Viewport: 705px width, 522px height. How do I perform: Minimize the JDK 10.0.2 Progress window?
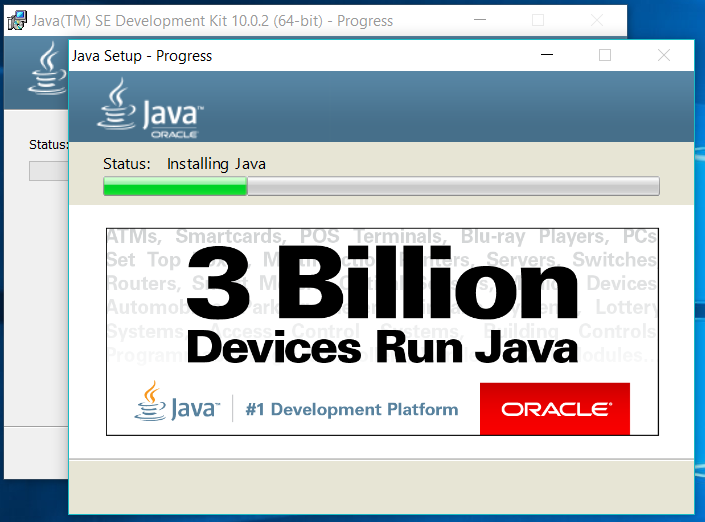pos(480,20)
